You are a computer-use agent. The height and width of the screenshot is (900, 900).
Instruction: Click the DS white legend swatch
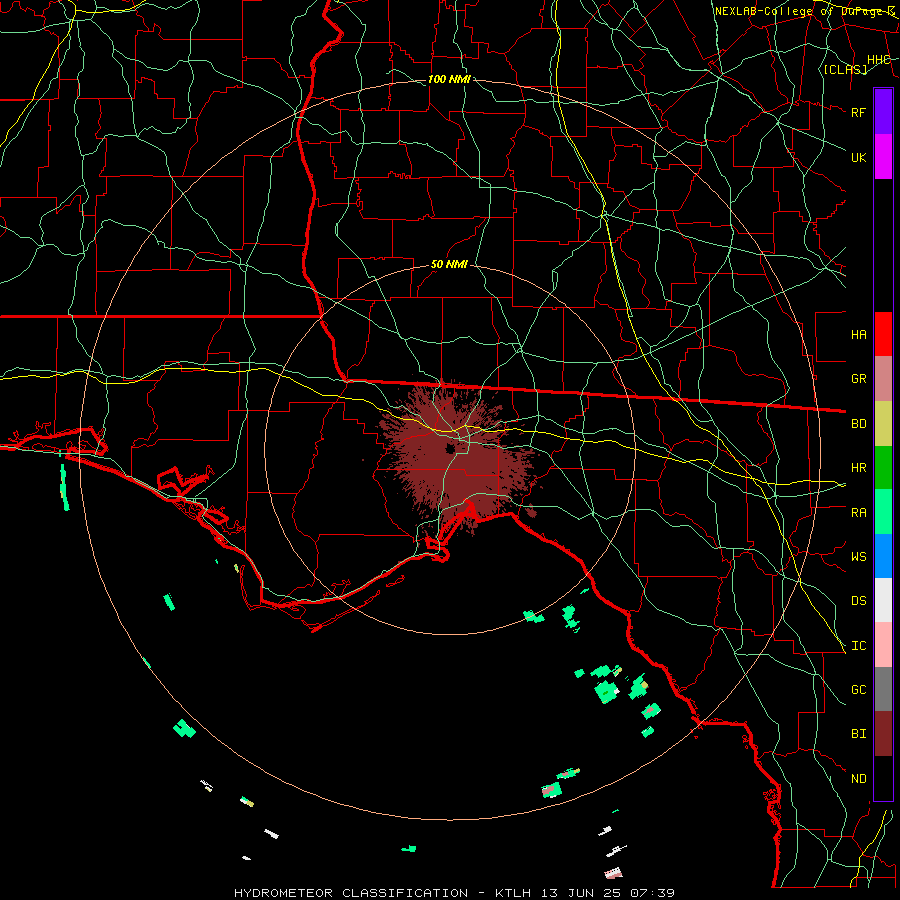pyautogui.click(x=883, y=600)
